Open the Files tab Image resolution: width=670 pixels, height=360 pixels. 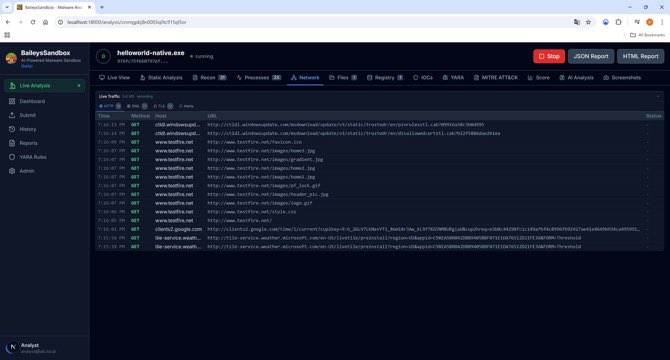pos(343,78)
